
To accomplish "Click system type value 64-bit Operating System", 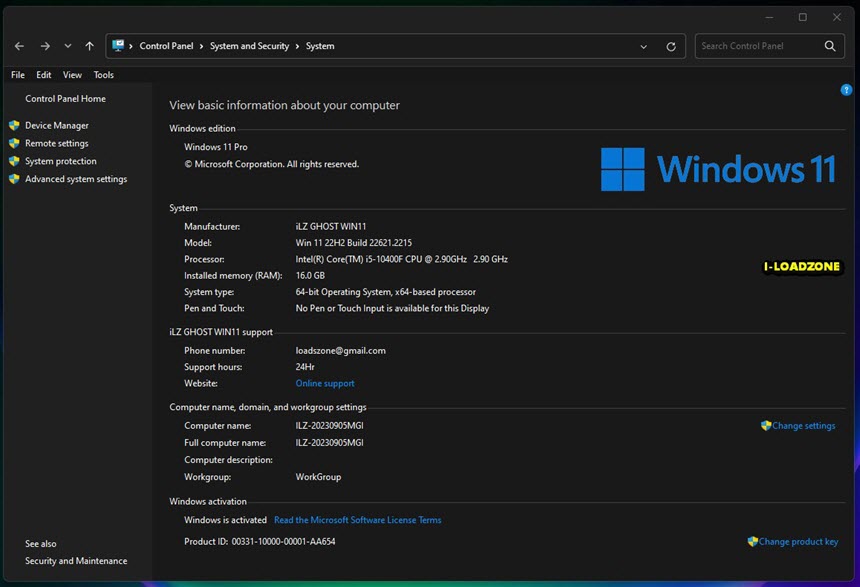I will tap(386, 292).
